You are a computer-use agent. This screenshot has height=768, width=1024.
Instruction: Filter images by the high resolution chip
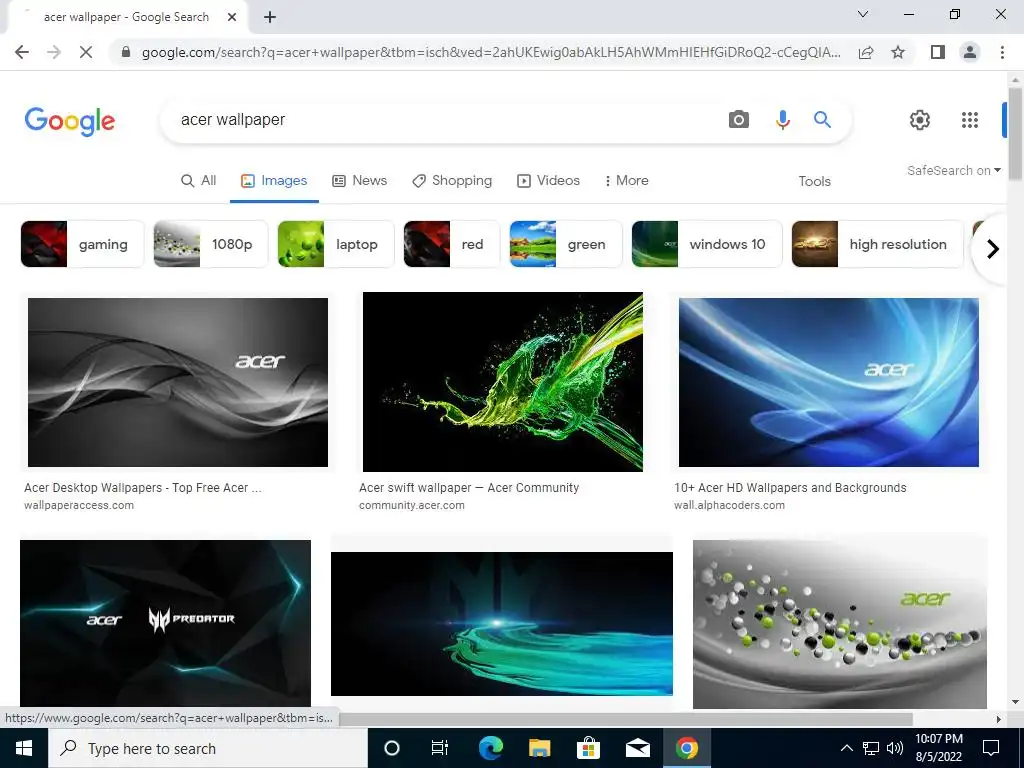pyautogui.click(x=877, y=244)
